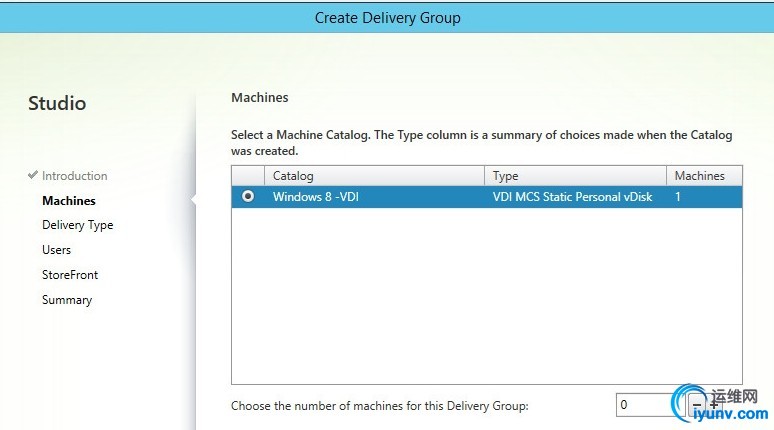Sort by the Type column header
The height and width of the screenshot is (430, 774).
(576, 176)
